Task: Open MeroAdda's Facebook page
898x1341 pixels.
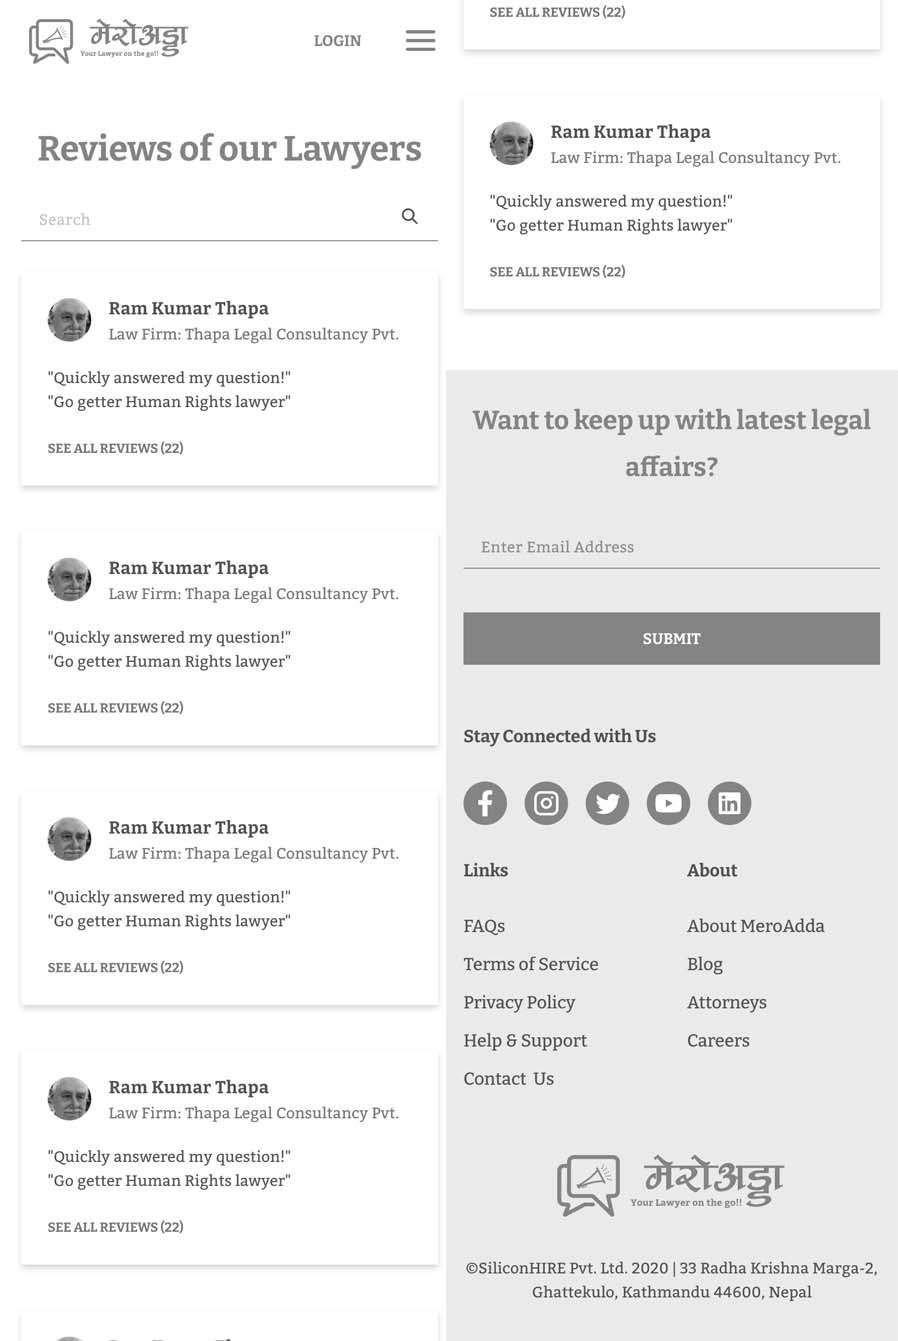Action: click(x=484, y=802)
